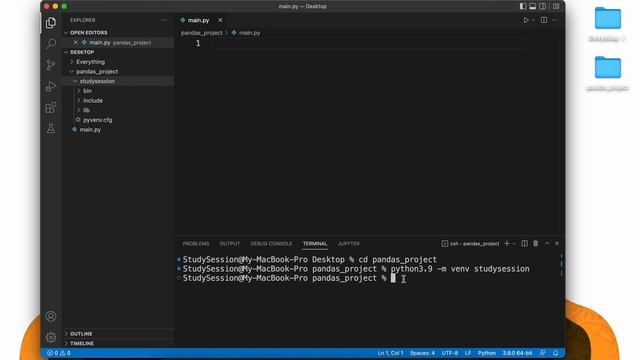Click the Explorer more actions ellipsis
The height and width of the screenshot is (360, 640).
(164, 20)
